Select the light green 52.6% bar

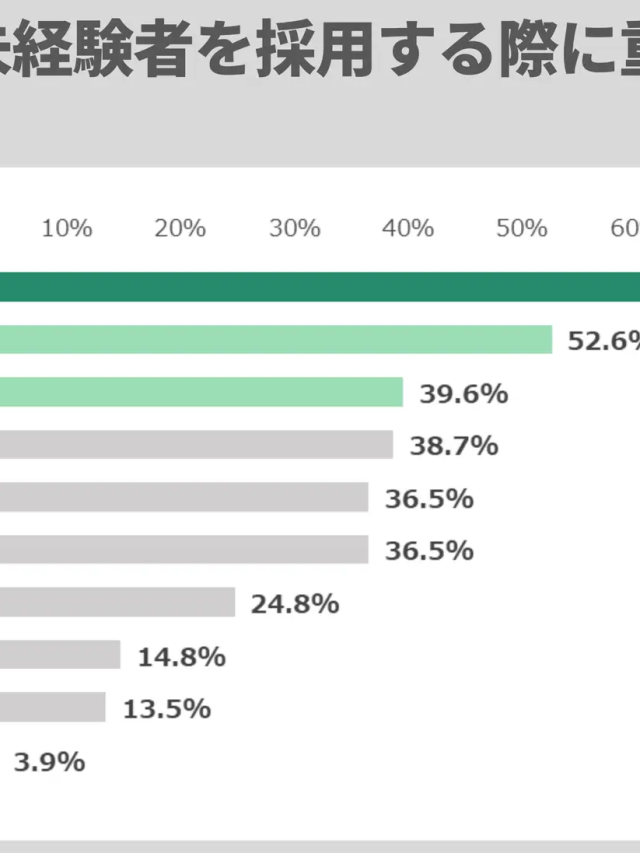pyautogui.click(x=276, y=339)
